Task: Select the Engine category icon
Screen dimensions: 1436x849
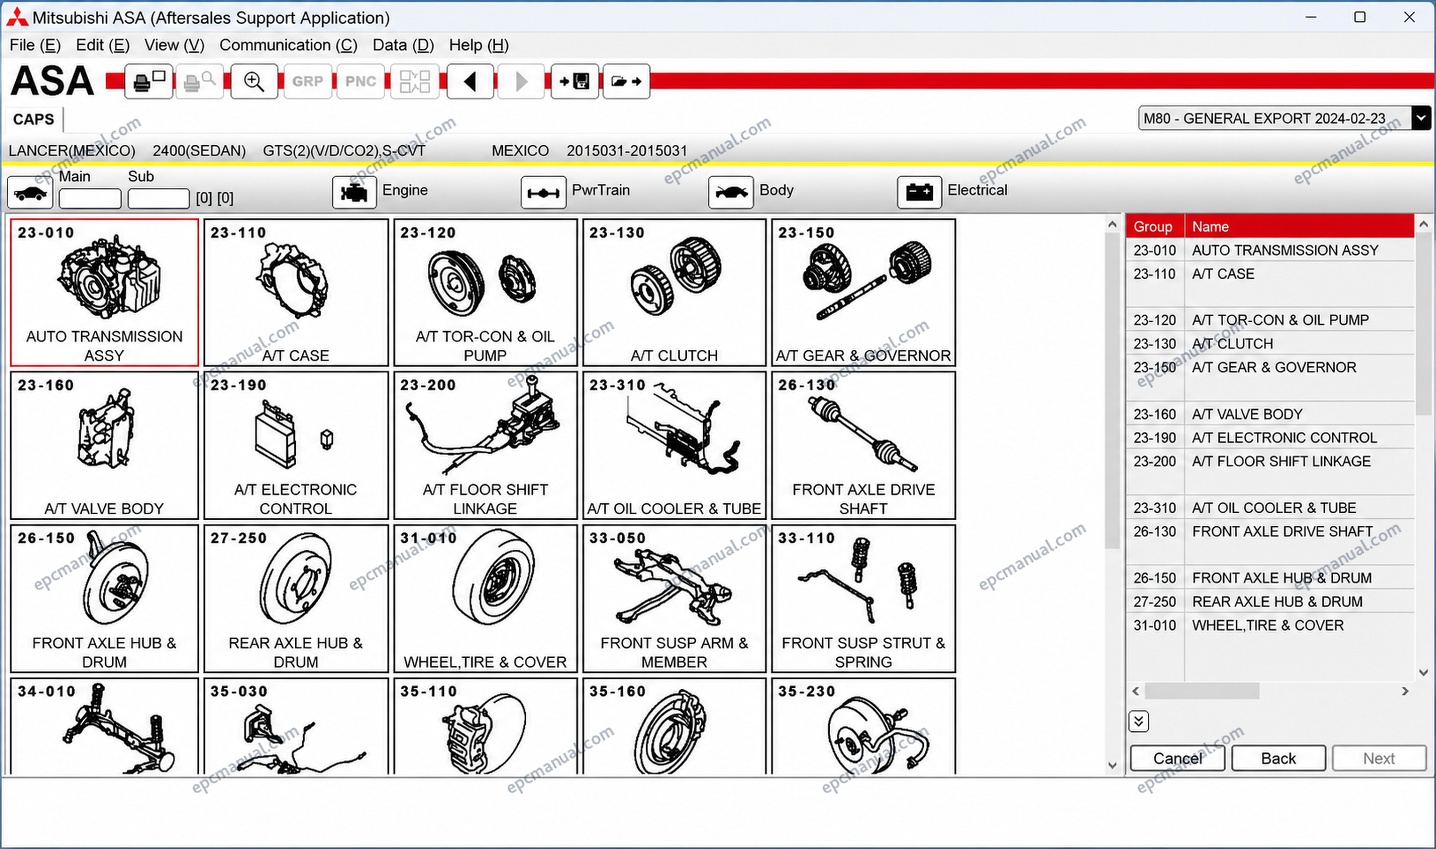Action: click(354, 192)
